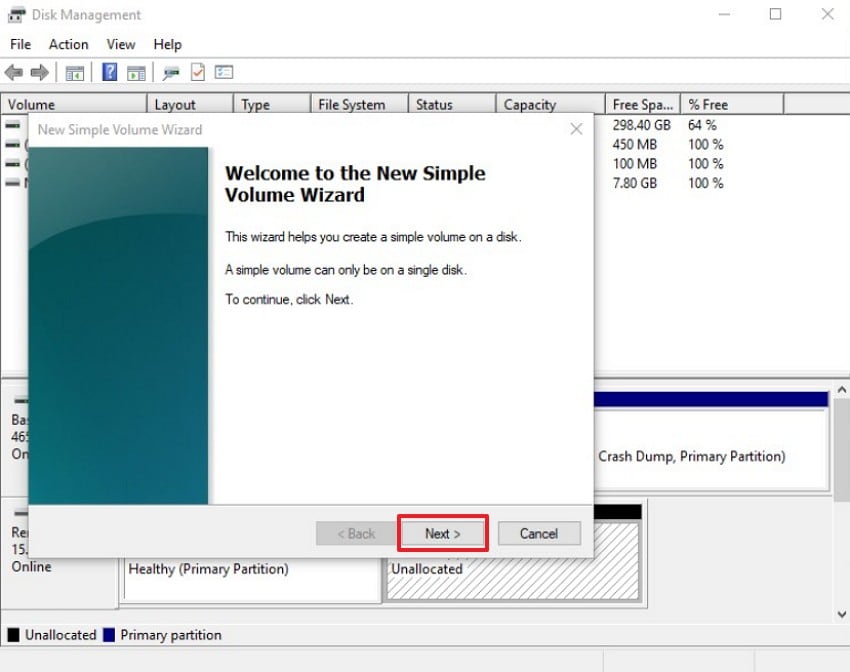Select the Healthy (Primary Partition) block
The width and height of the screenshot is (850, 672).
point(252,578)
